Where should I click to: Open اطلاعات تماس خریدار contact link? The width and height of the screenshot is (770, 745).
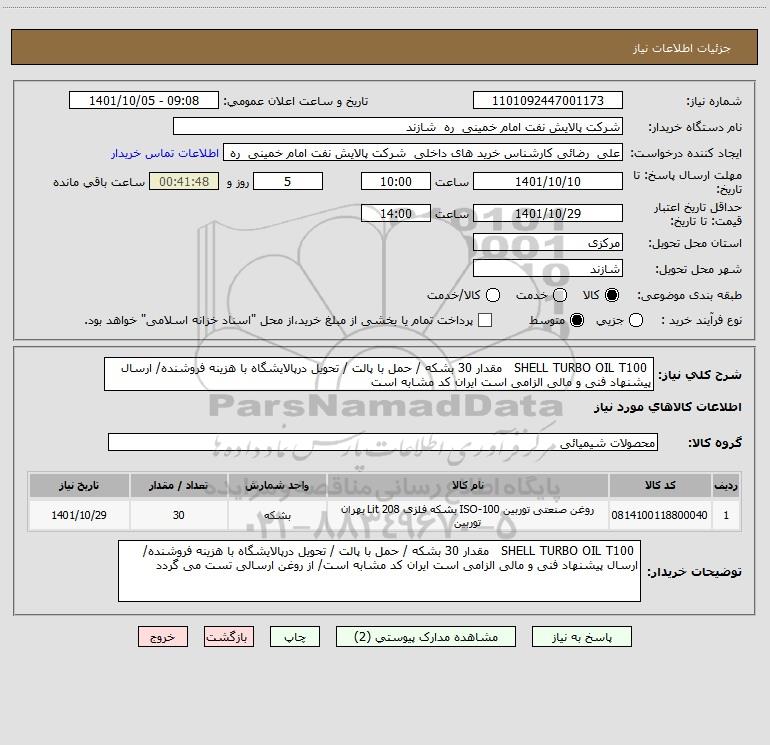tap(165, 153)
